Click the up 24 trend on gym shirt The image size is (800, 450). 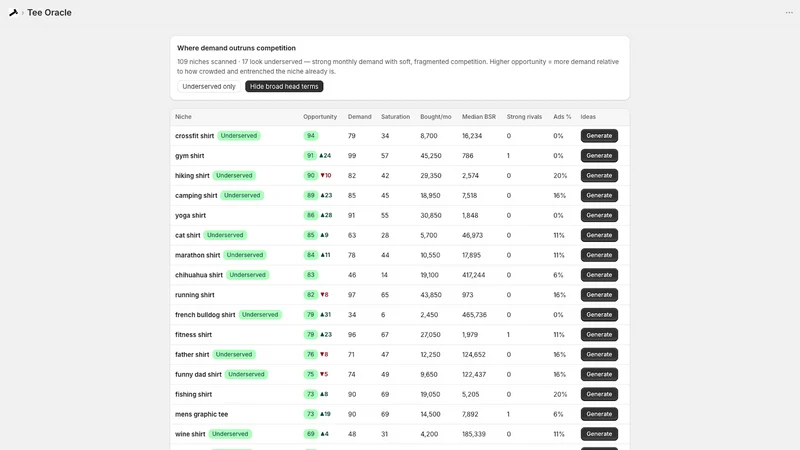pyautogui.click(x=325, y=156)
